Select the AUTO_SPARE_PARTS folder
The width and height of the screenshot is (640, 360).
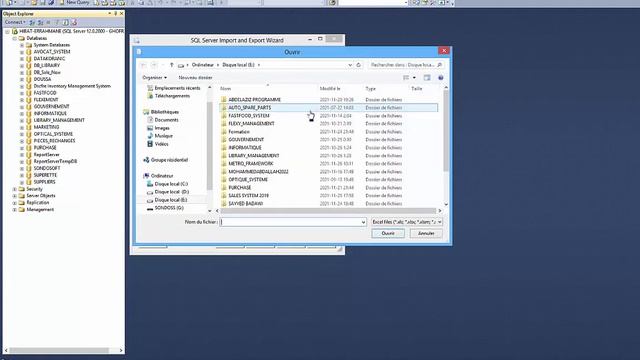click(249, 108)
